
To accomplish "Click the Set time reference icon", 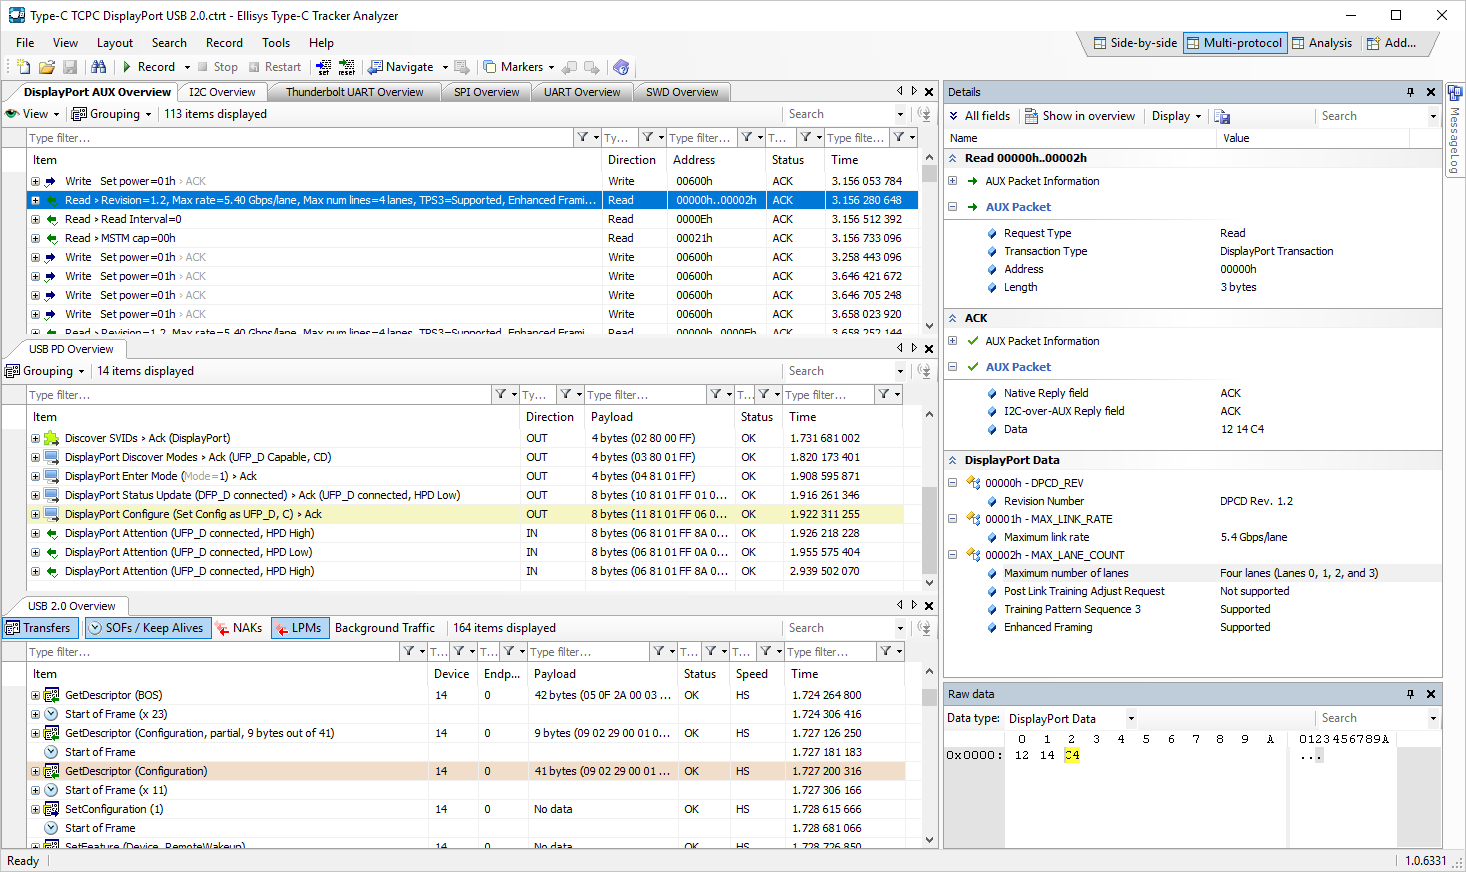I will [323, 67].
